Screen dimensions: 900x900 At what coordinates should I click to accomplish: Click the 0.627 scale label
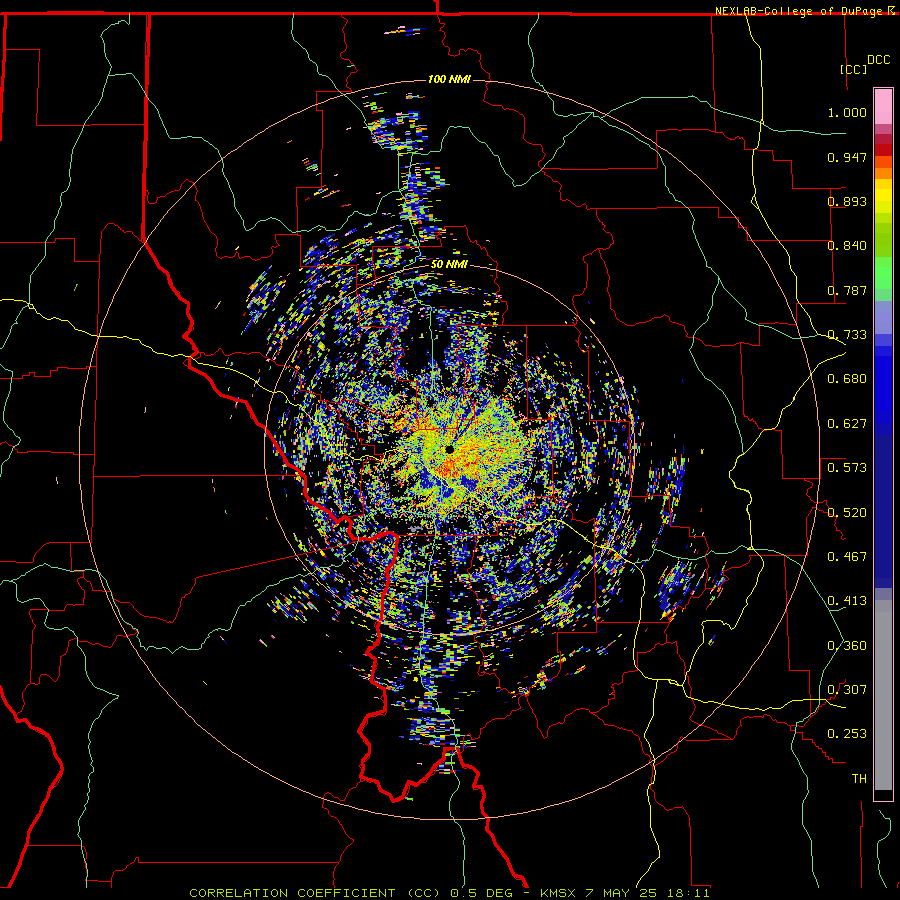(x=847, y=424)
